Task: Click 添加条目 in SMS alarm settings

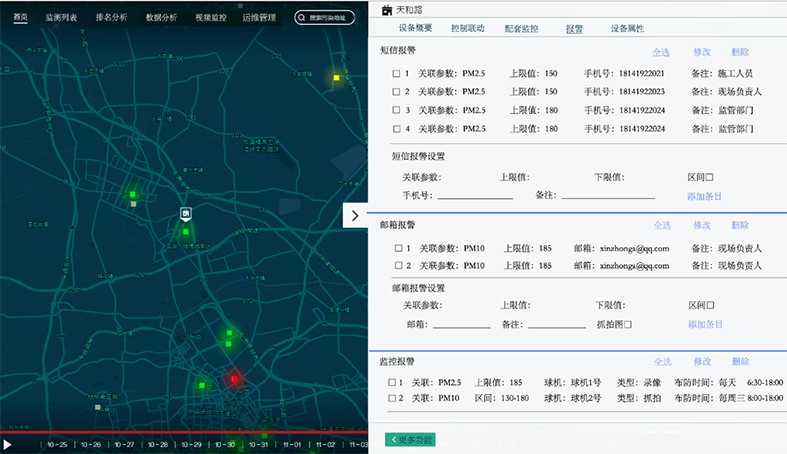Action: (704, 196)
